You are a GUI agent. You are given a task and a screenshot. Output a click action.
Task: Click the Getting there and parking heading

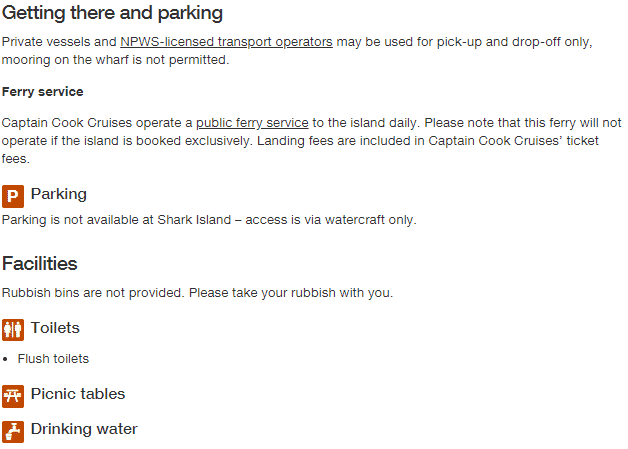point(112,13)
